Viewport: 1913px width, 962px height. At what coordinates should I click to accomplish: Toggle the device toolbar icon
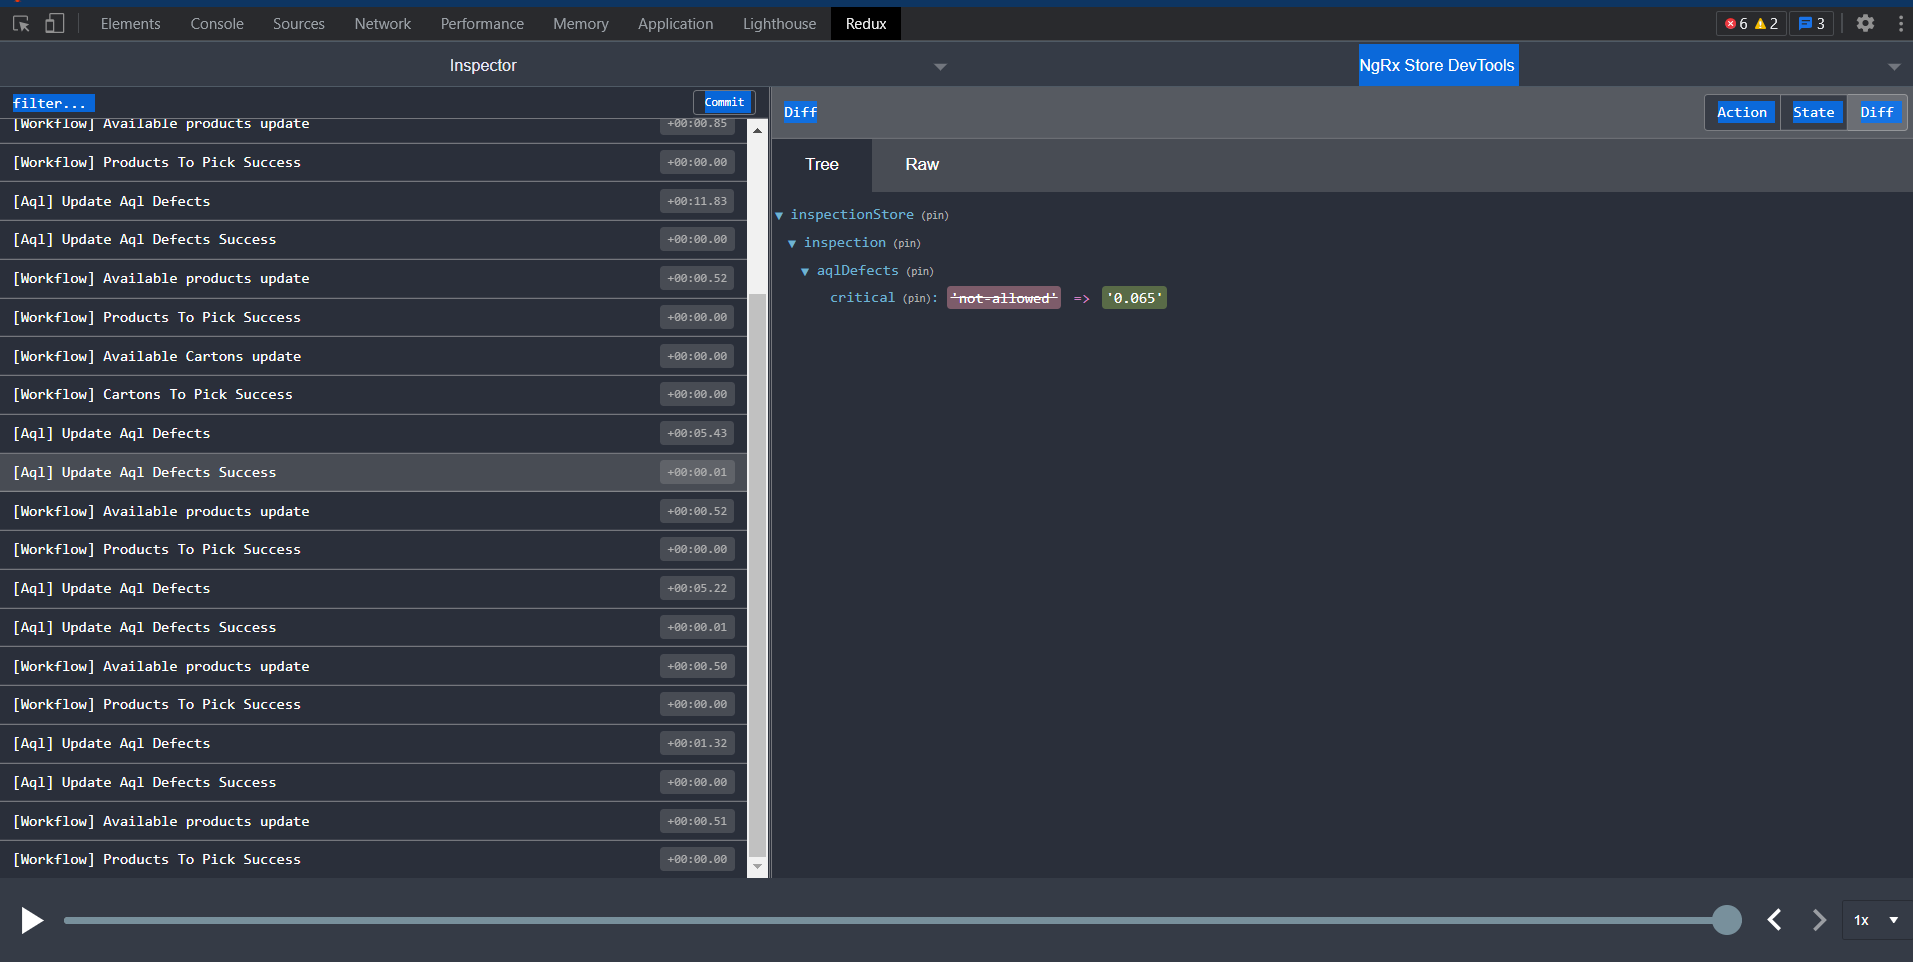(x=55, y=23)
